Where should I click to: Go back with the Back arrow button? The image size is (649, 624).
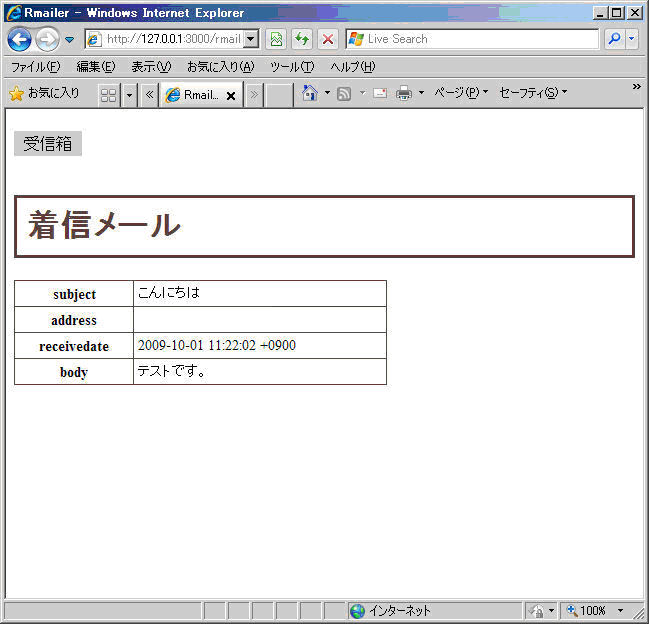coord(19,40)
